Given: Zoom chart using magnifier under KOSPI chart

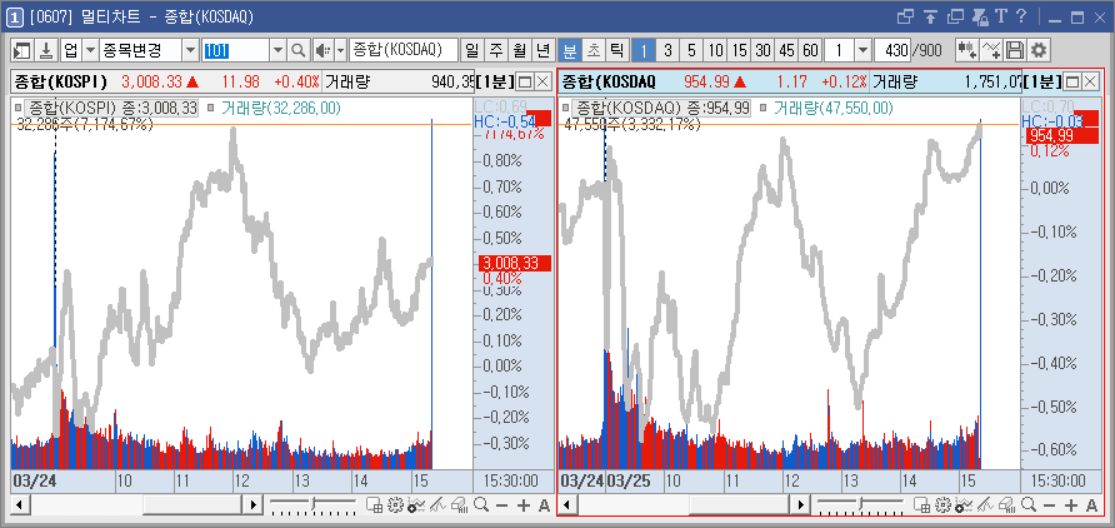Looking at the screenshot, I should pyautogui.click(x=481, y=505).
